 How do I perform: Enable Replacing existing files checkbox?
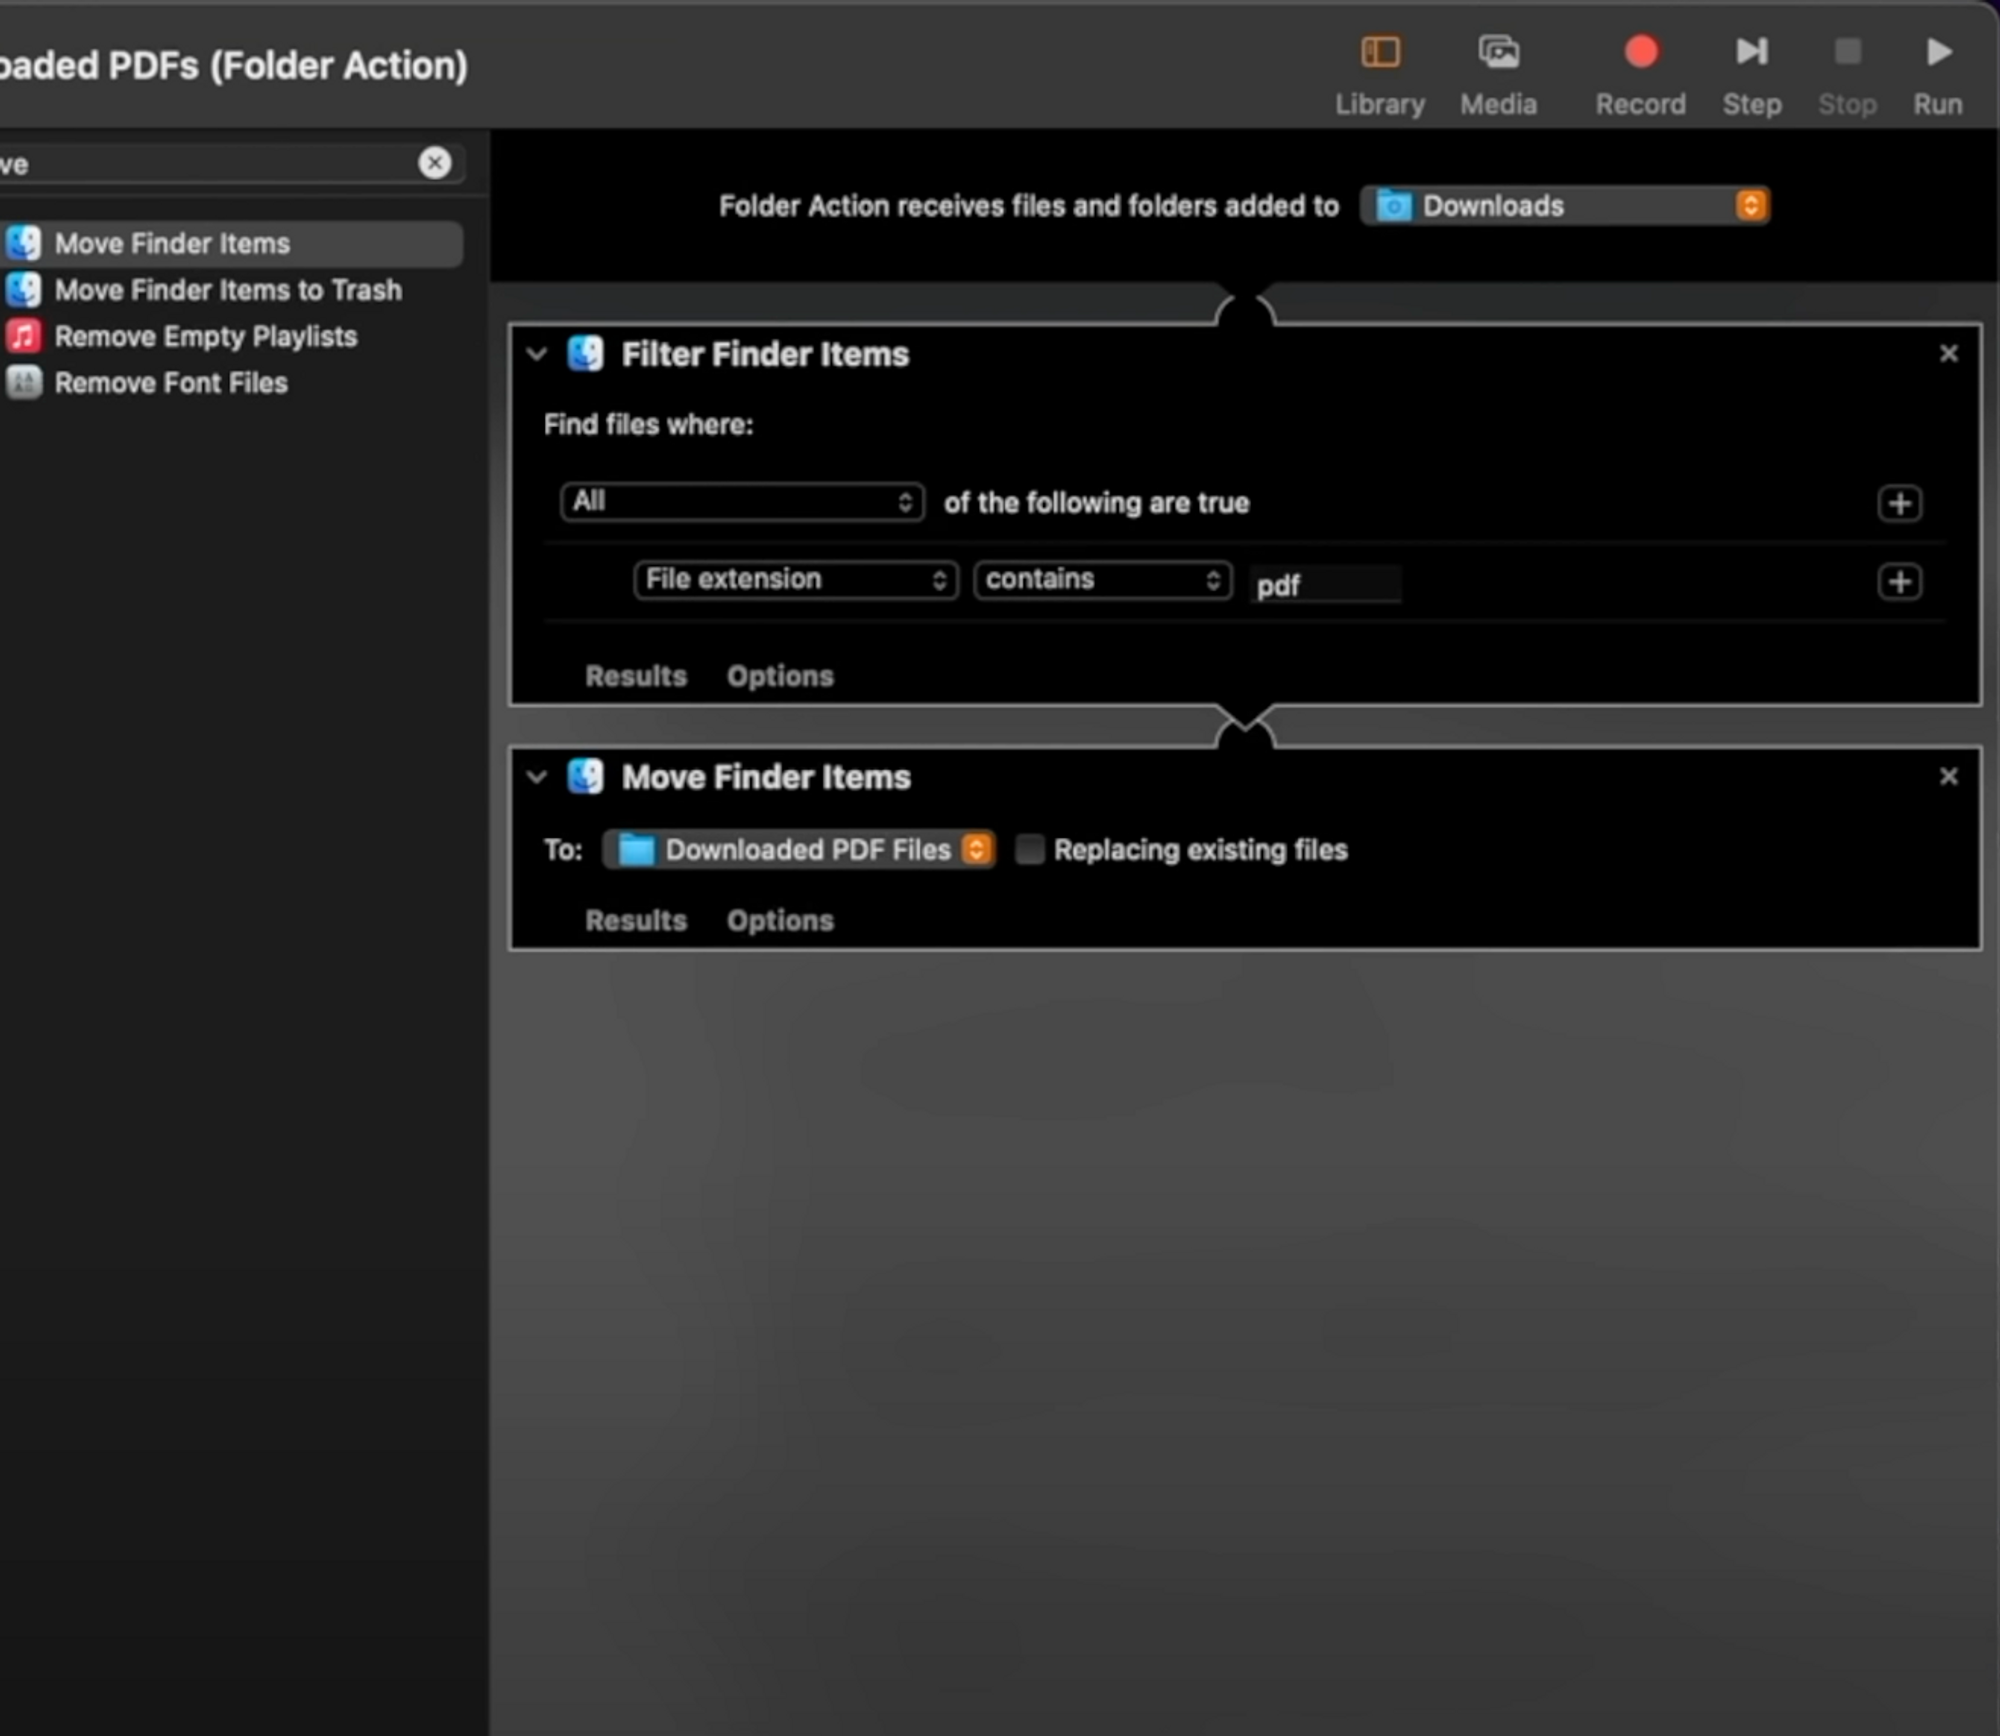coord(1029,850)
